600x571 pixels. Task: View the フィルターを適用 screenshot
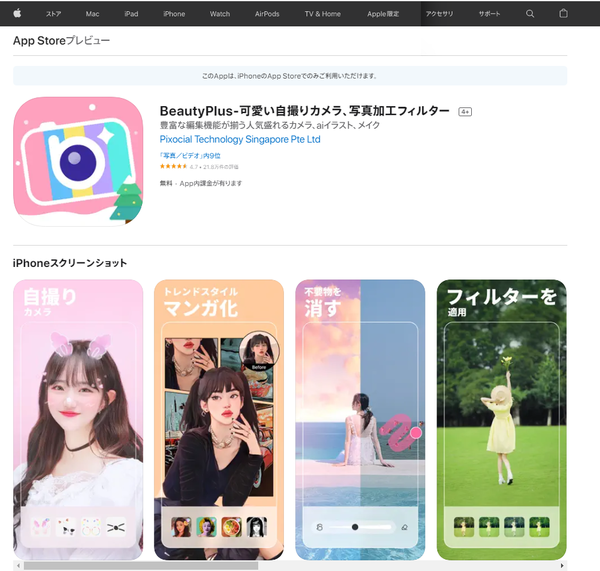coord(502,419)
